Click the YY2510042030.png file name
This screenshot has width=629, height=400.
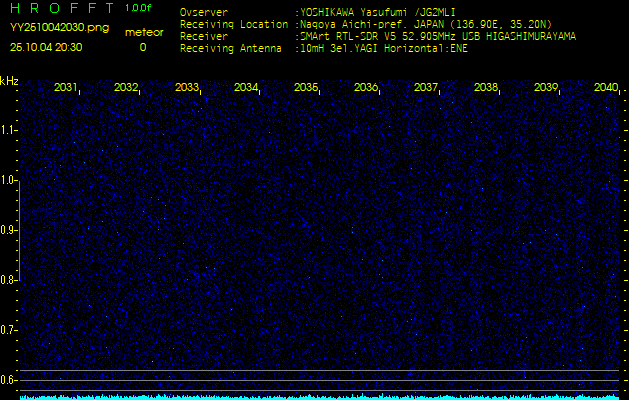pos(59,28)
